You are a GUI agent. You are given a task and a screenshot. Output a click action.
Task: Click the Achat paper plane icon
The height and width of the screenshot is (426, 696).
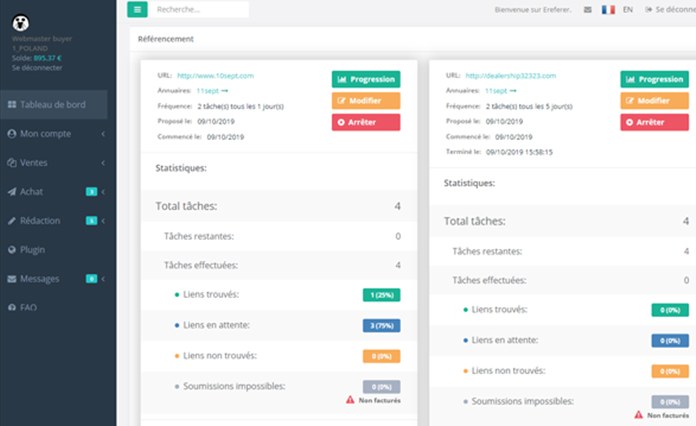(x=12, y=192)
